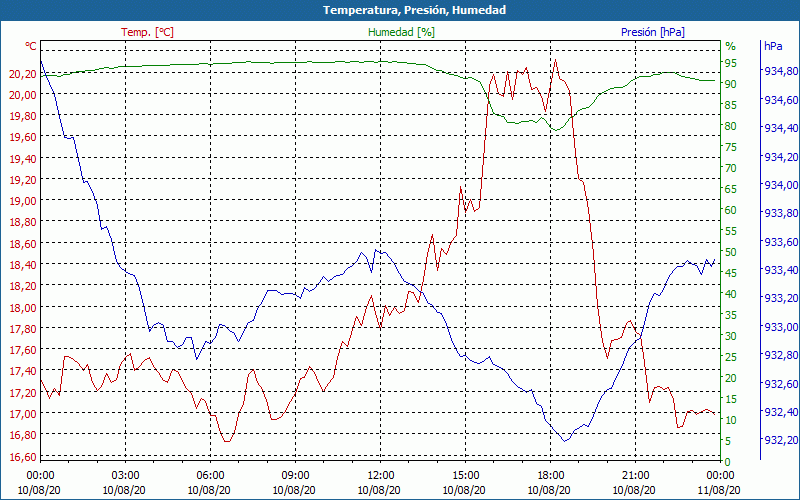
Task: Click the '15:00' time axis label
Action: (465, 476)
